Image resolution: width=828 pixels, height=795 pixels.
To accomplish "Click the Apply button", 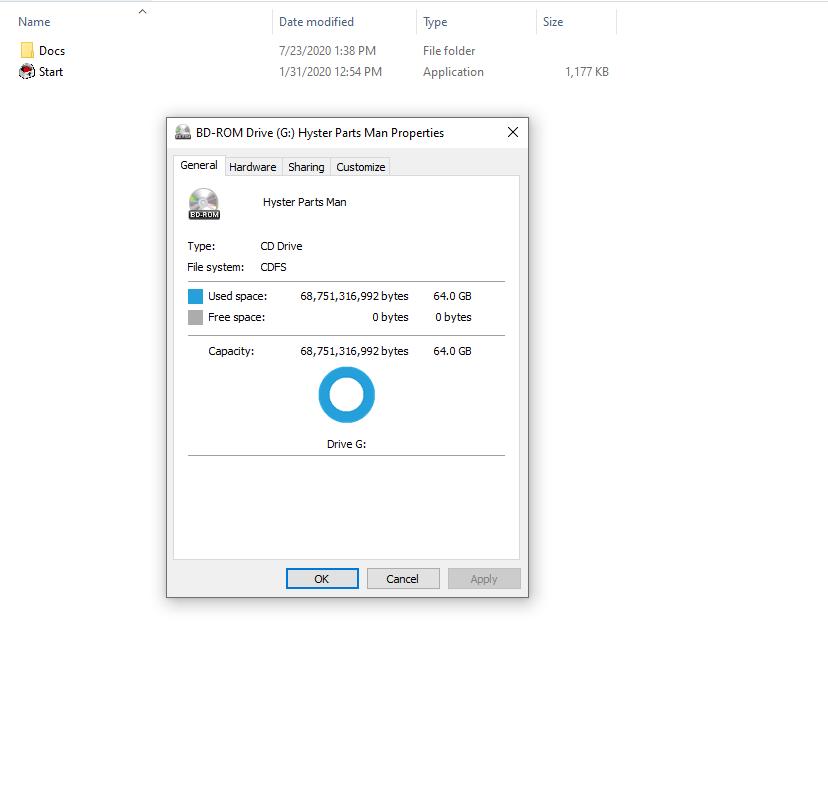I will point(484,579).
